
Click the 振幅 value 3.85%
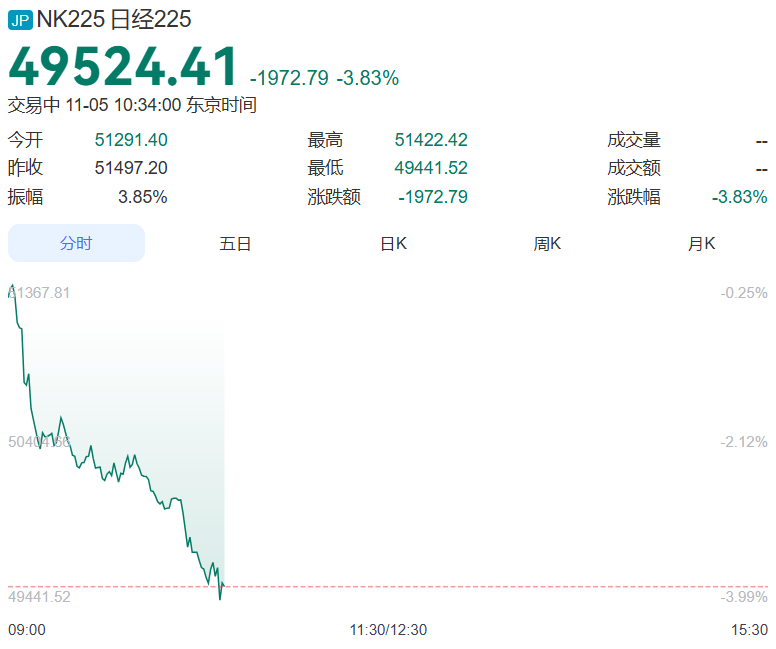click(142, 197)
